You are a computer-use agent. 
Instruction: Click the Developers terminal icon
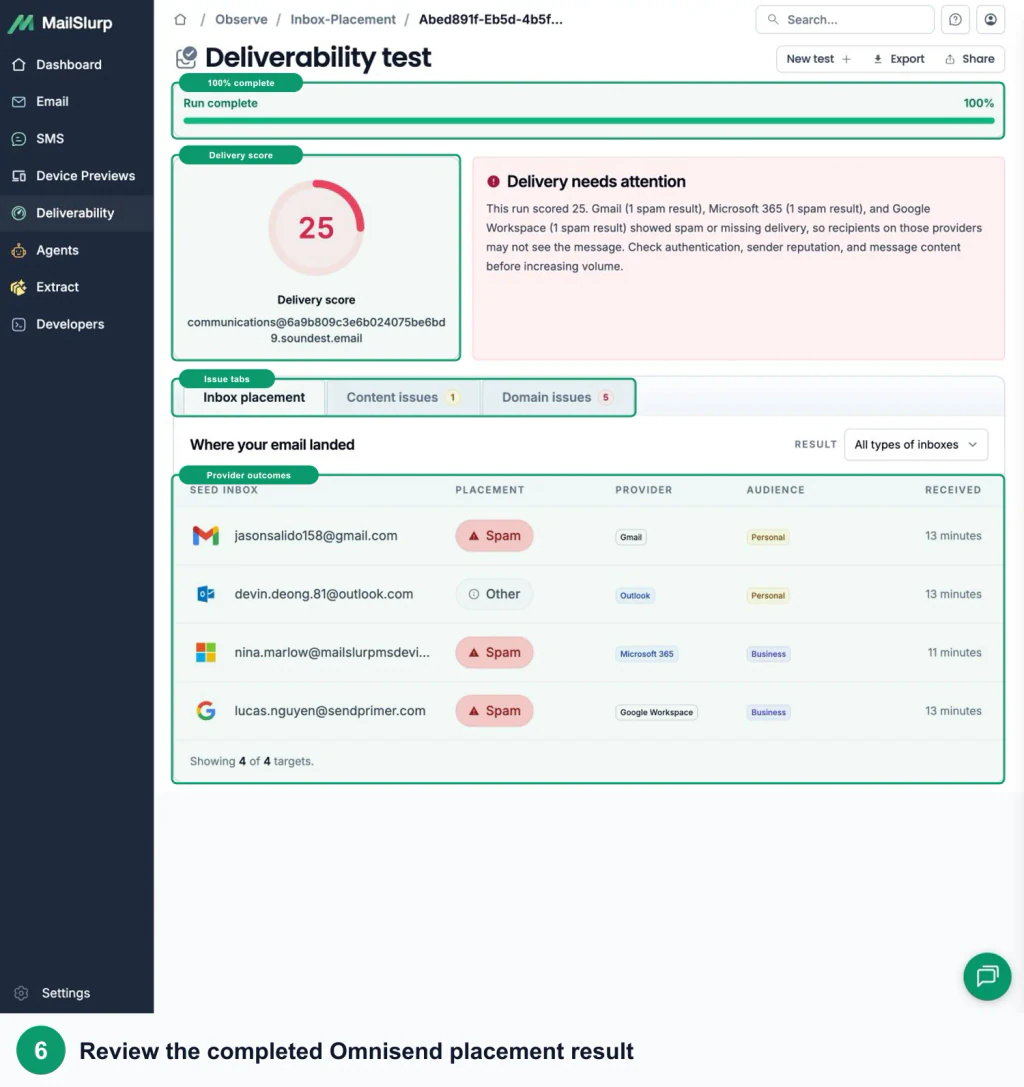coord(19,324)
